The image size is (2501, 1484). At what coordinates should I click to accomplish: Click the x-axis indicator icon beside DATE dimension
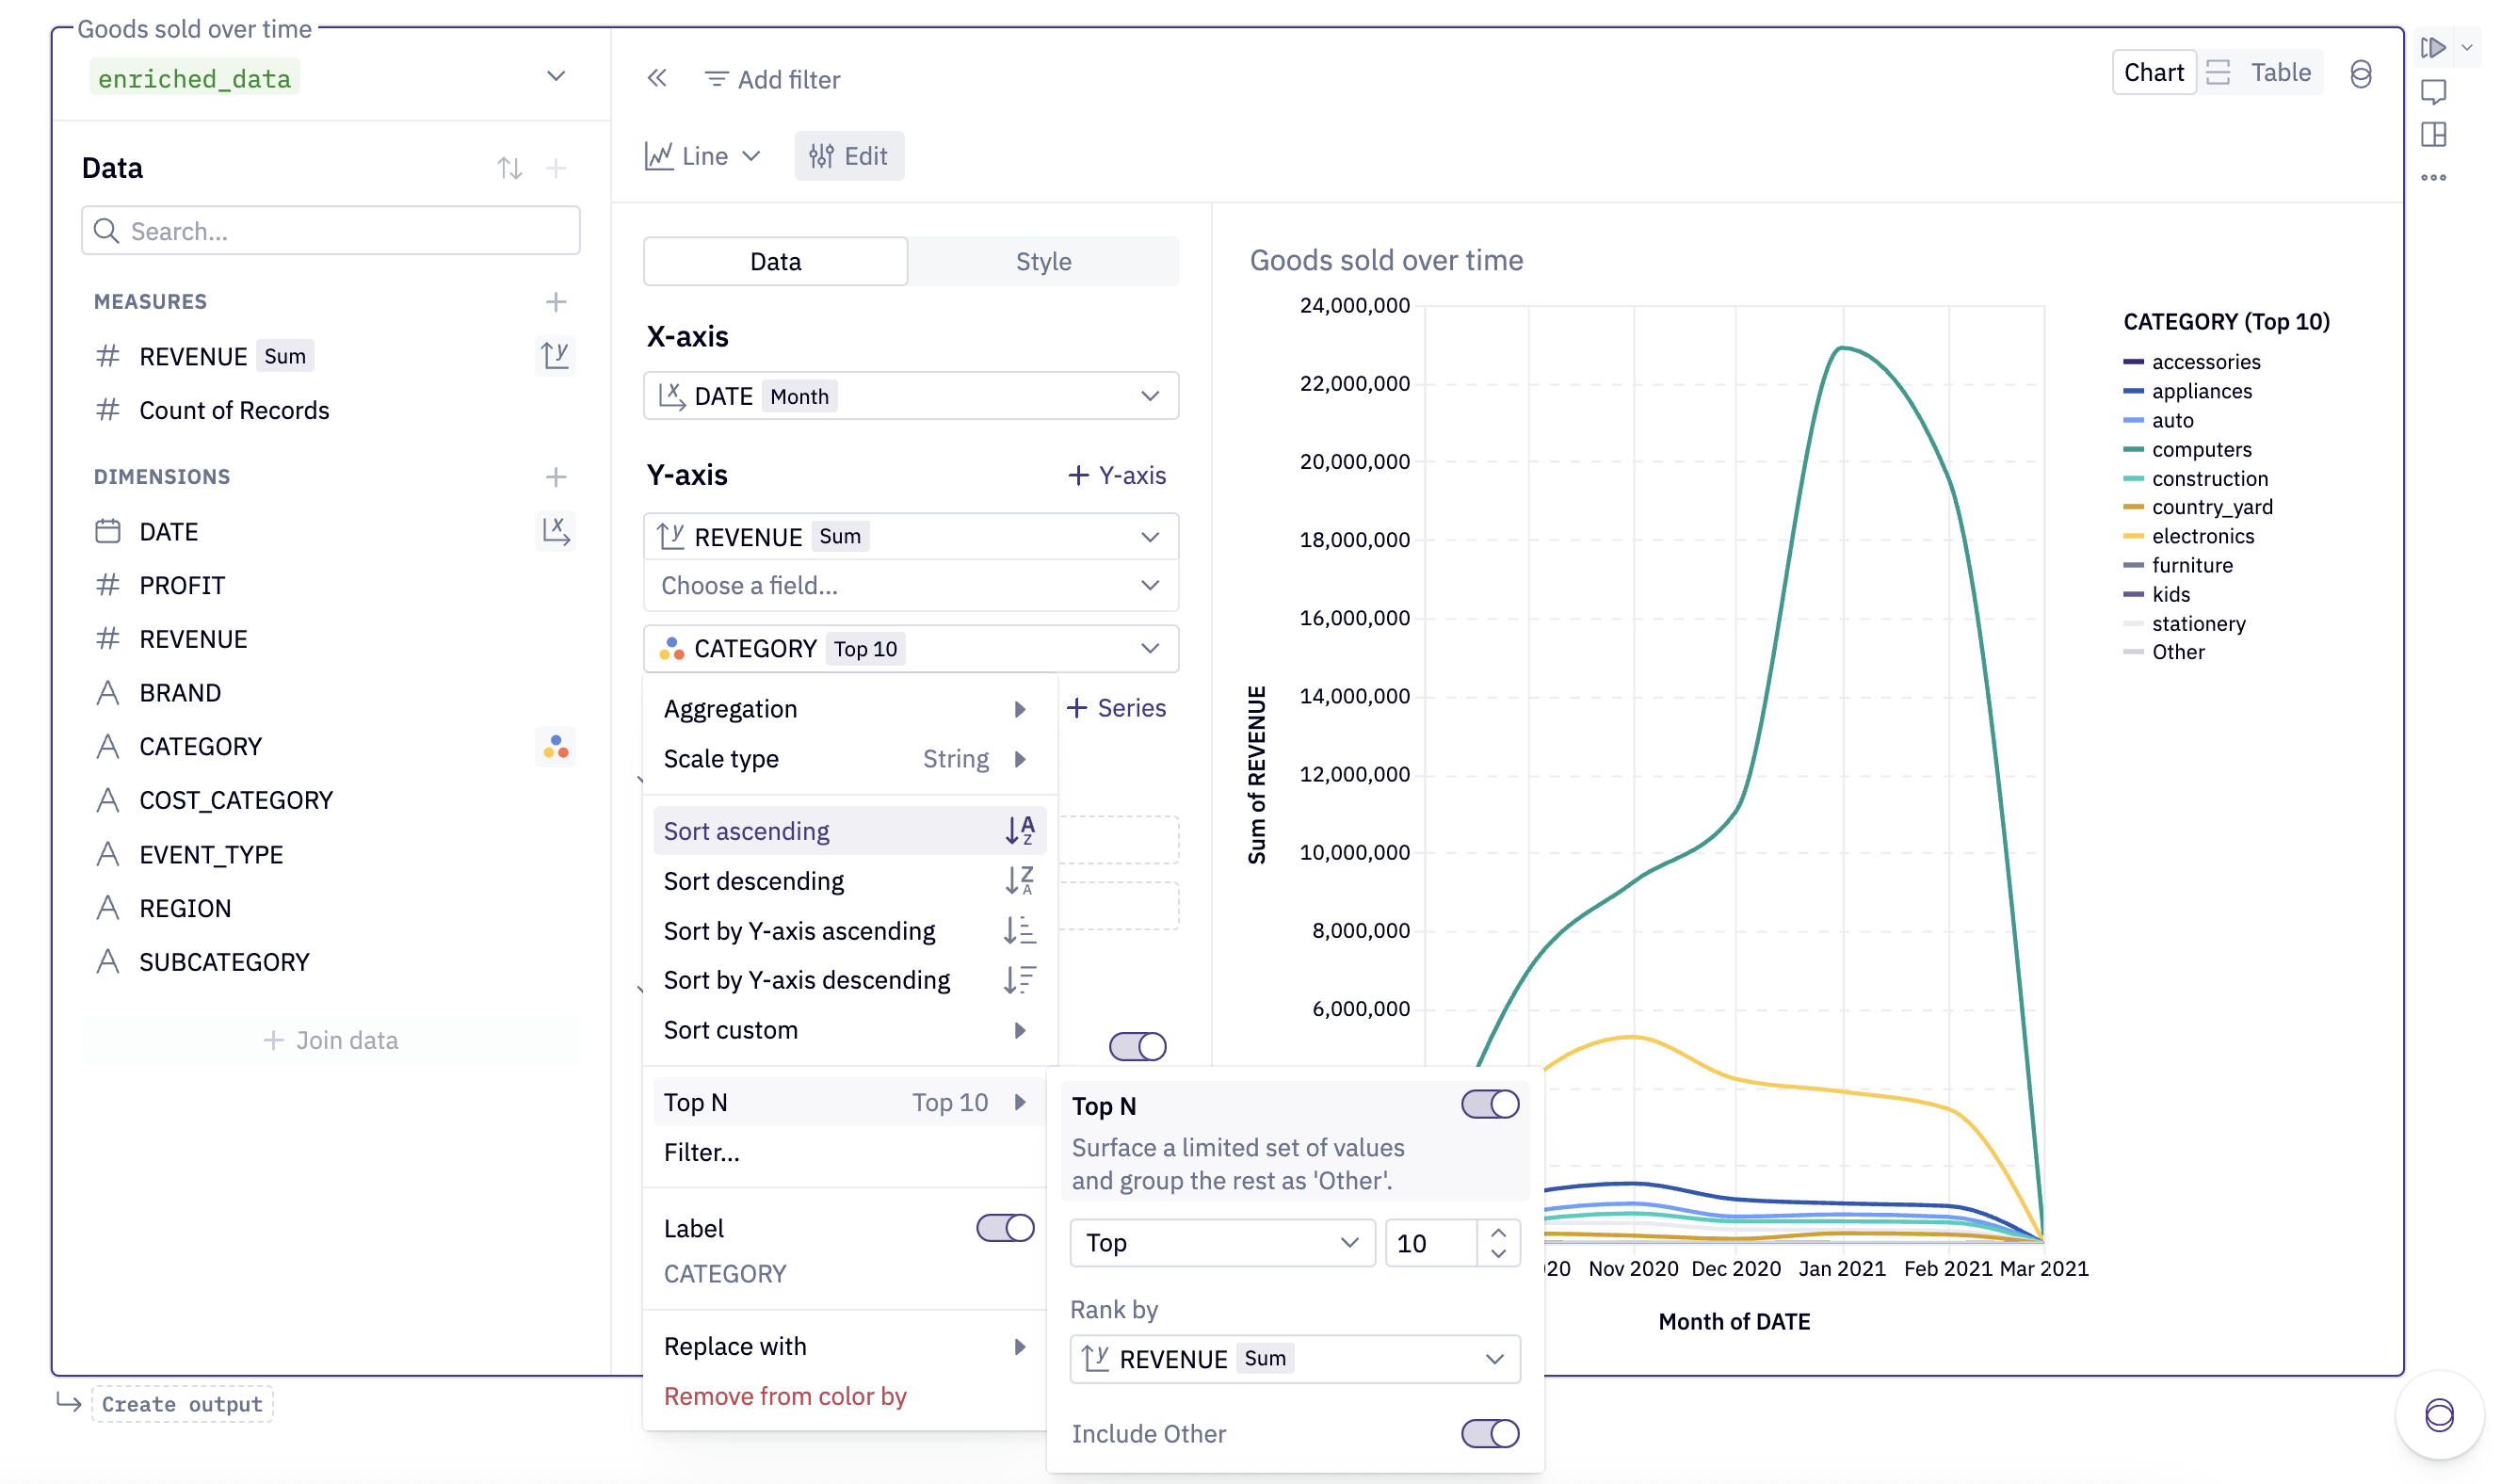pyautogui.click(x=556, y=531)
